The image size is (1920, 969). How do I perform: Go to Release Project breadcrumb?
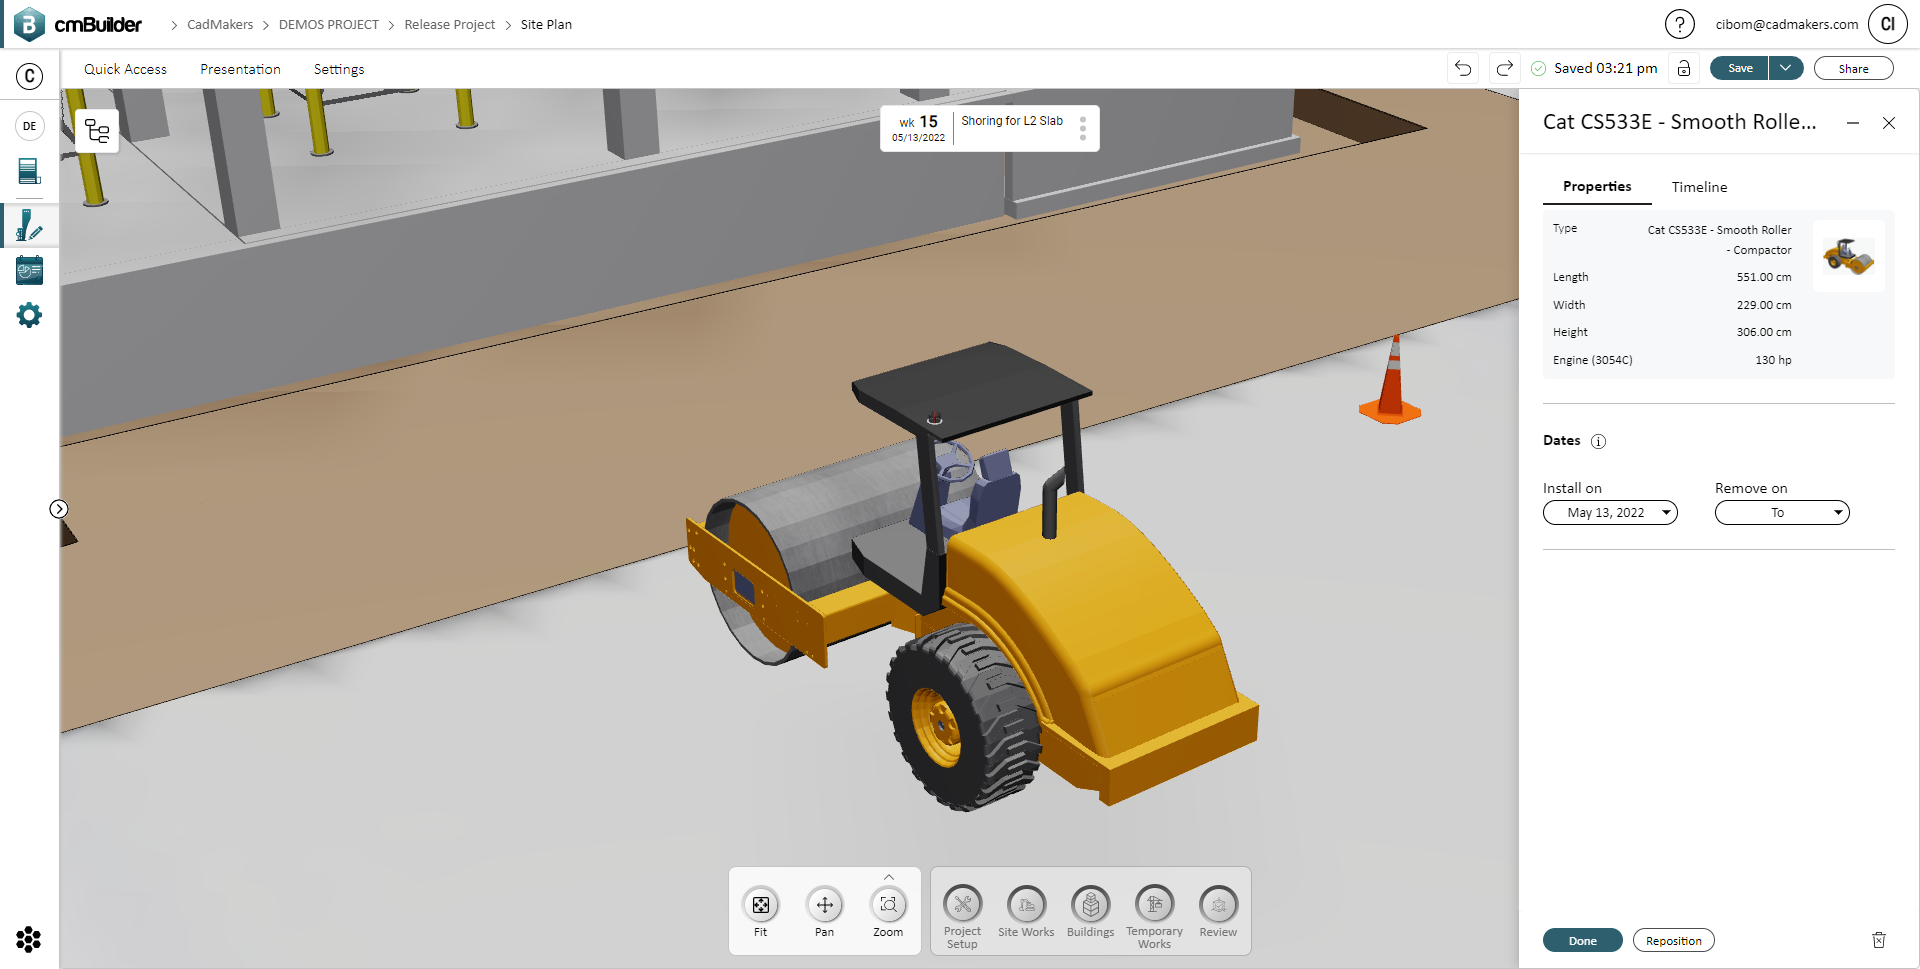tap(449, 25)
